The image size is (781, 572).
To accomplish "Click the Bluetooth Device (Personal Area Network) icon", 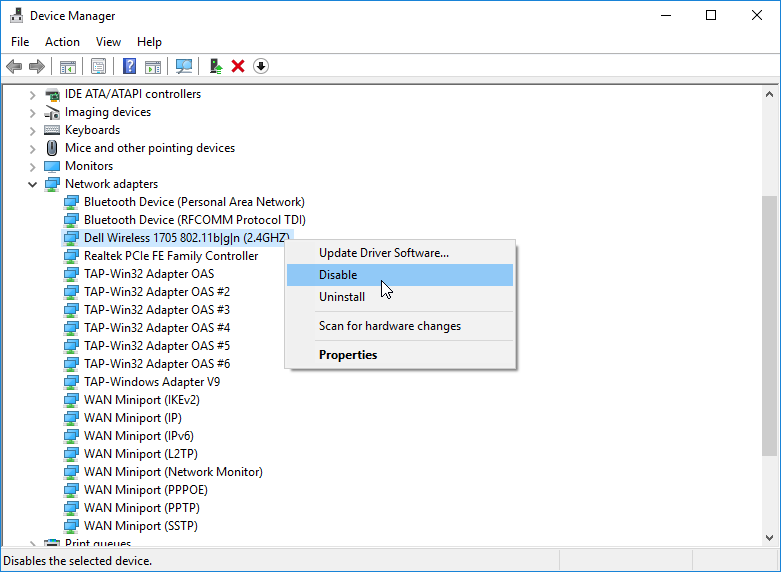I will point(71,202).
